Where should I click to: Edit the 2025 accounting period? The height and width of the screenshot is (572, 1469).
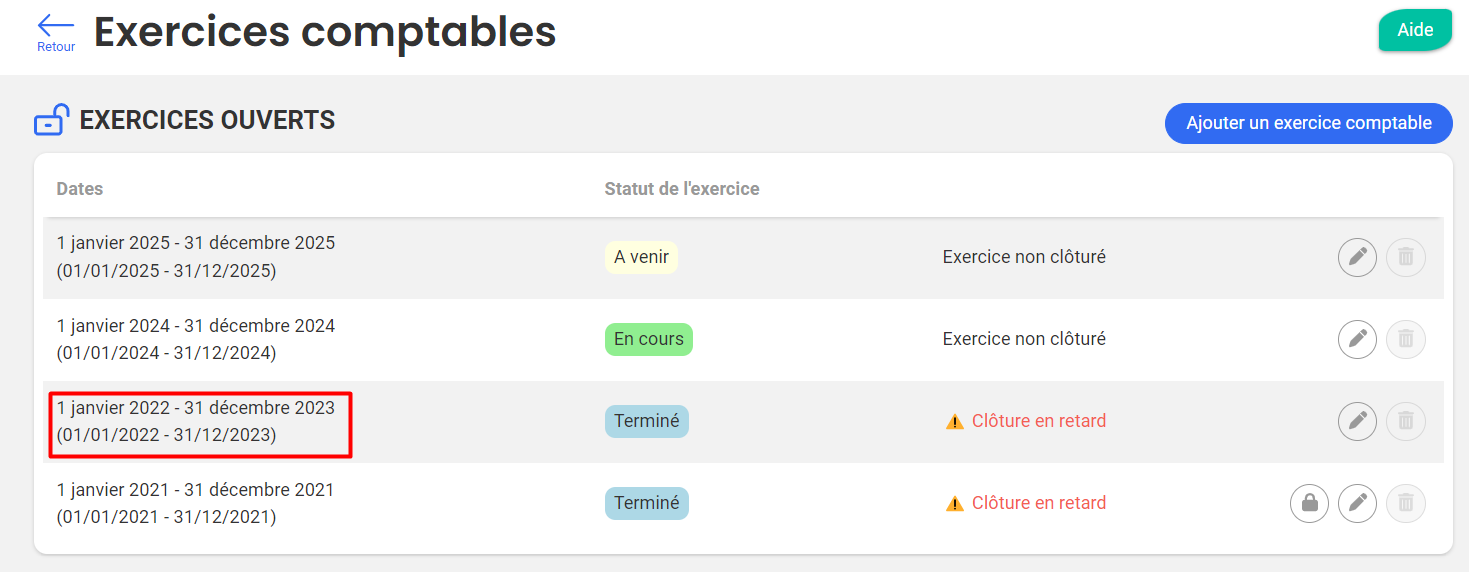(1357, 257)
